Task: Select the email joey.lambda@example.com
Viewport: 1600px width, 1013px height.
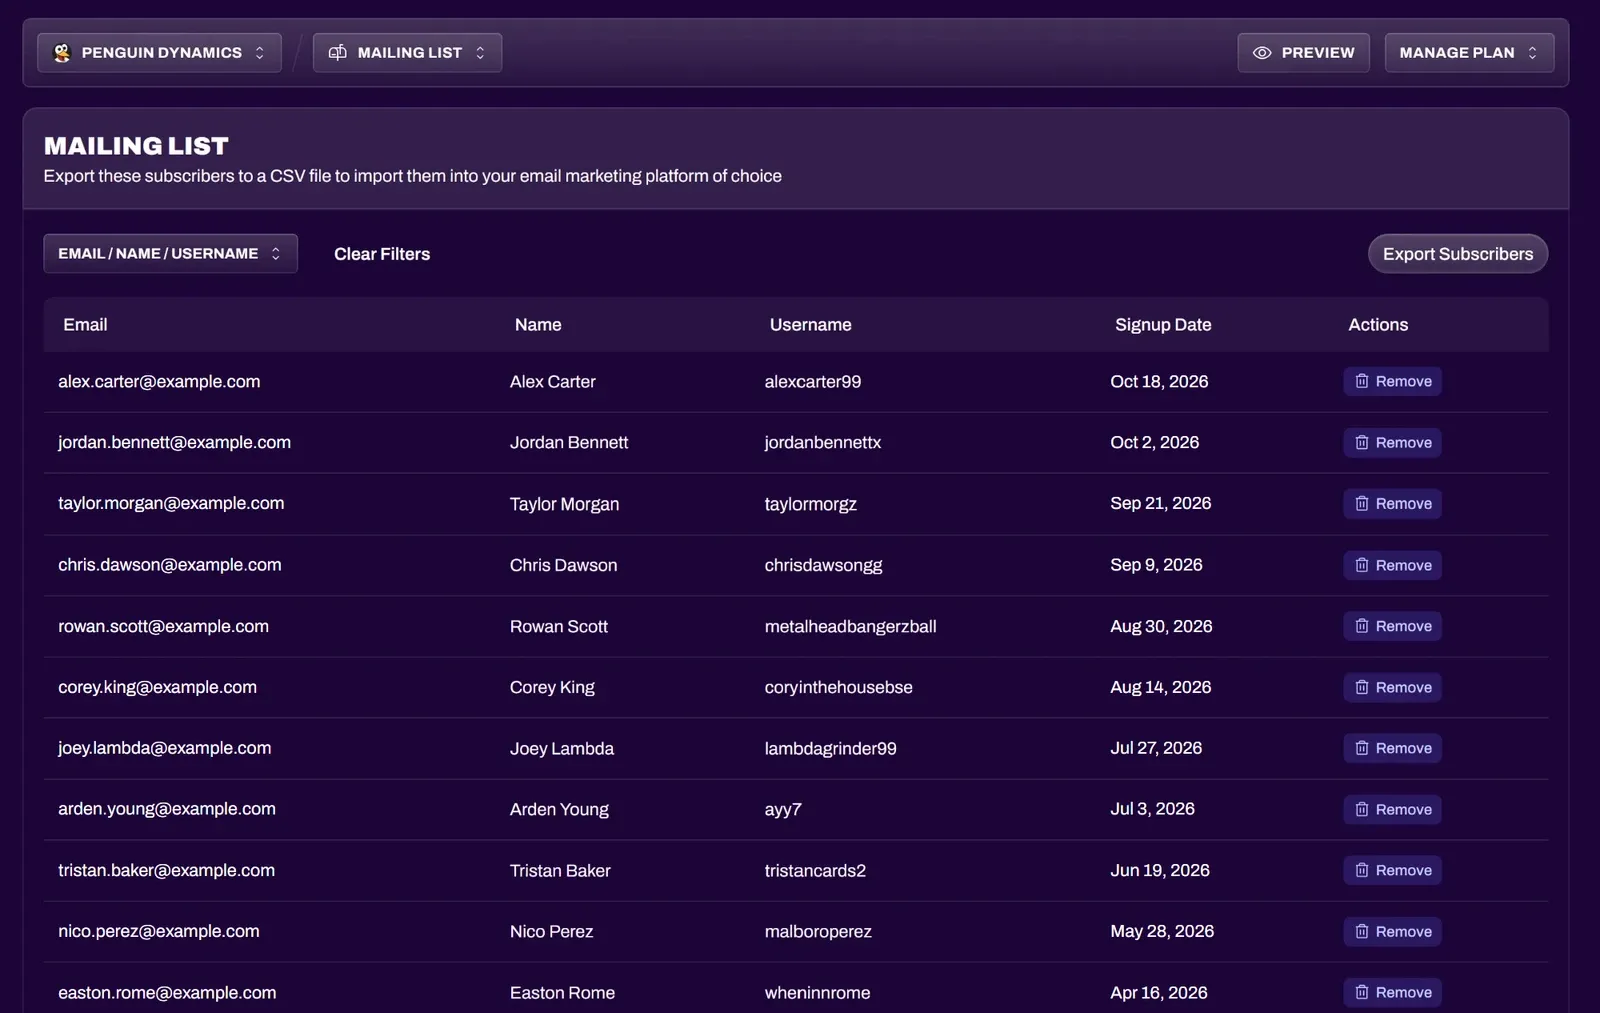Action: pos(165,748)
